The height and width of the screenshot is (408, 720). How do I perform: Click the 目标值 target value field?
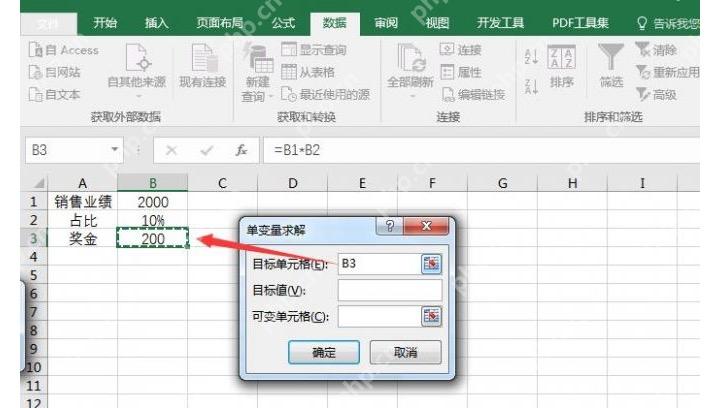(x=390, y=290)
